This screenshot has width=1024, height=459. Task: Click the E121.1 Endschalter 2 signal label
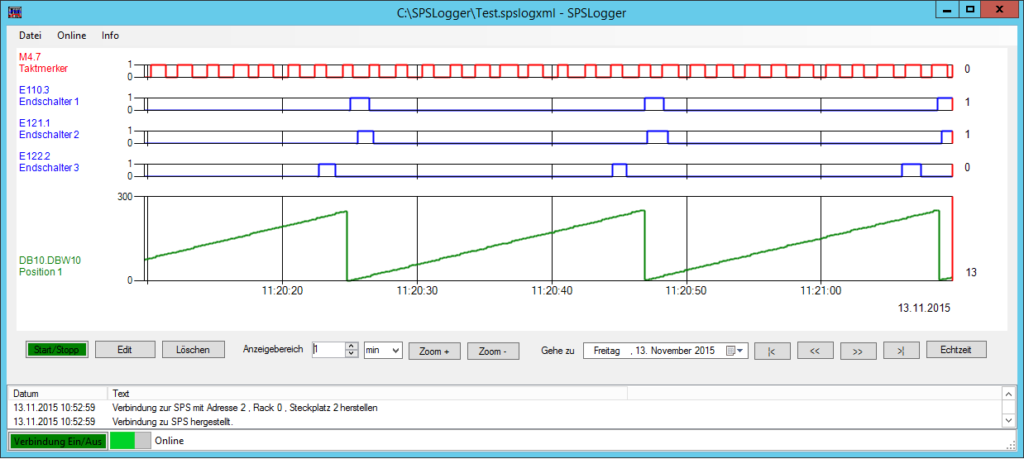(x=49, y=129)
